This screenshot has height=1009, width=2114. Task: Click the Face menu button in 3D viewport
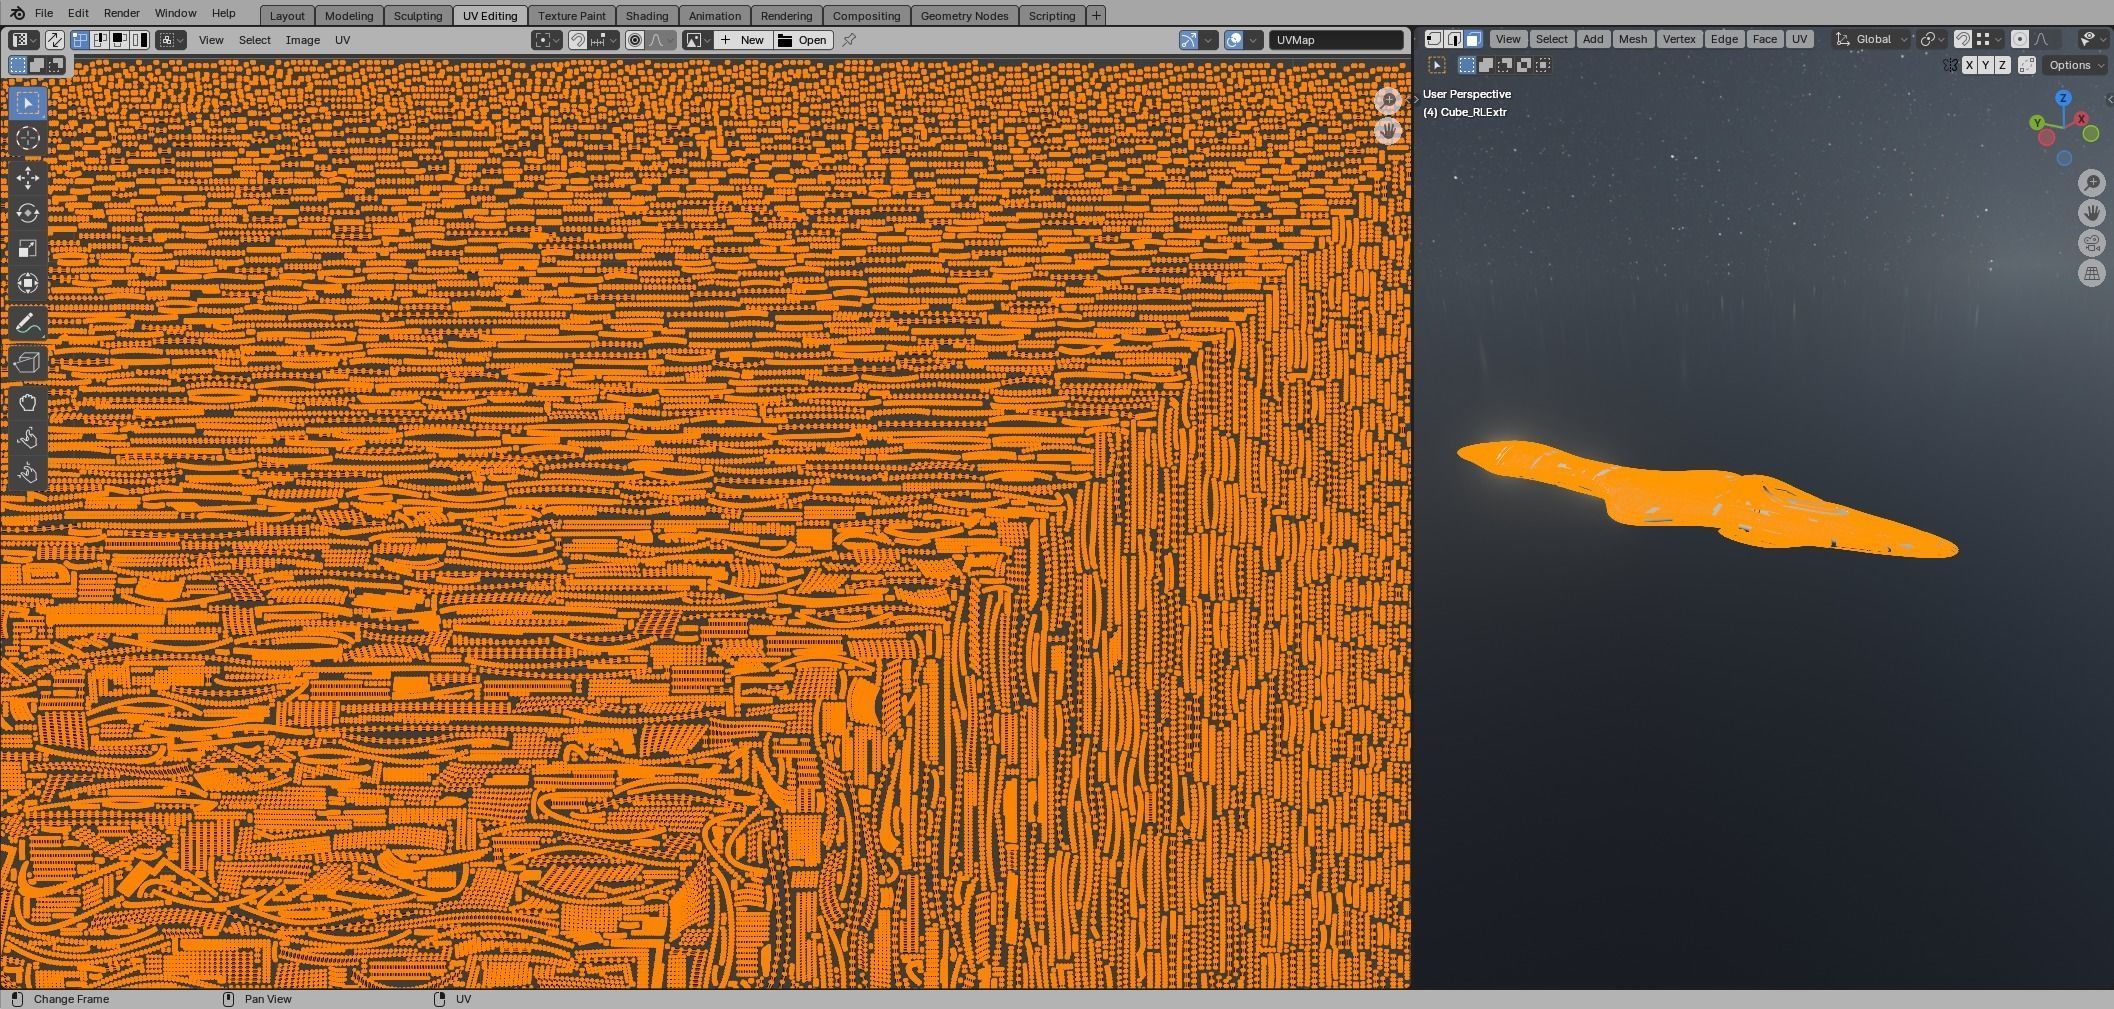1764,39
